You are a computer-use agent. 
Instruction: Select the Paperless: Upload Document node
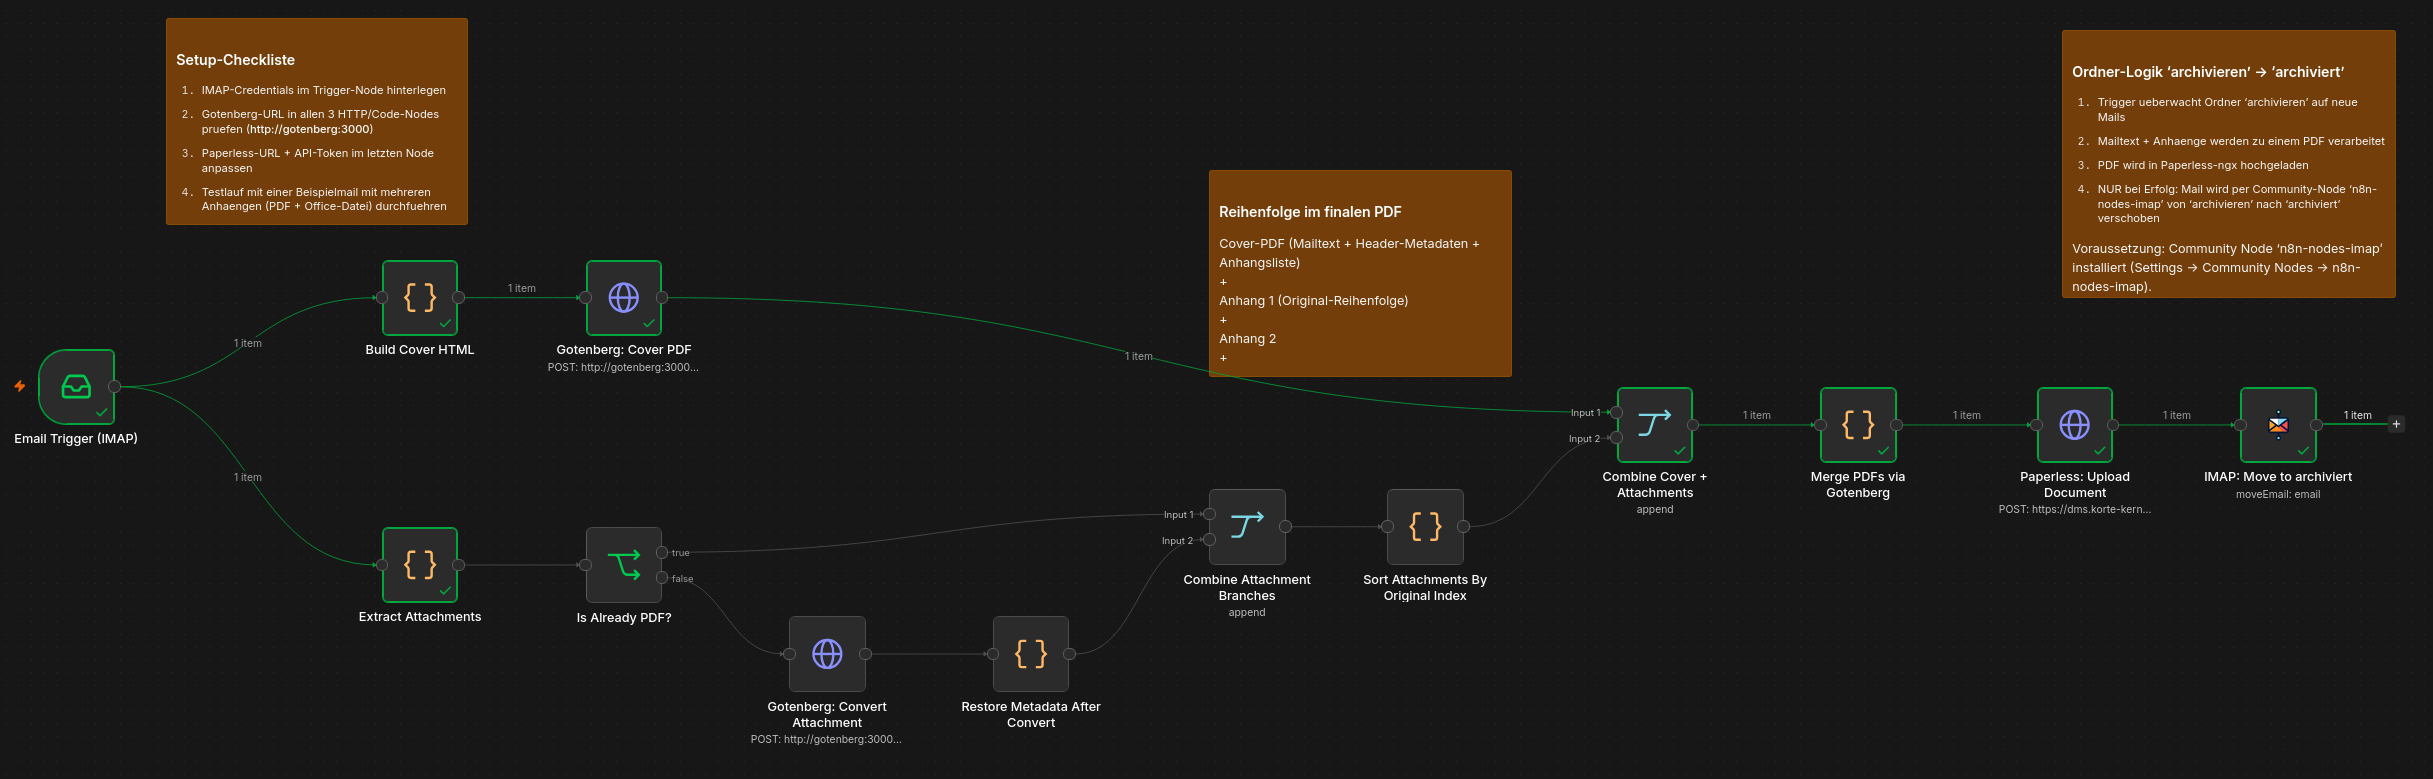pos(2075,425)
